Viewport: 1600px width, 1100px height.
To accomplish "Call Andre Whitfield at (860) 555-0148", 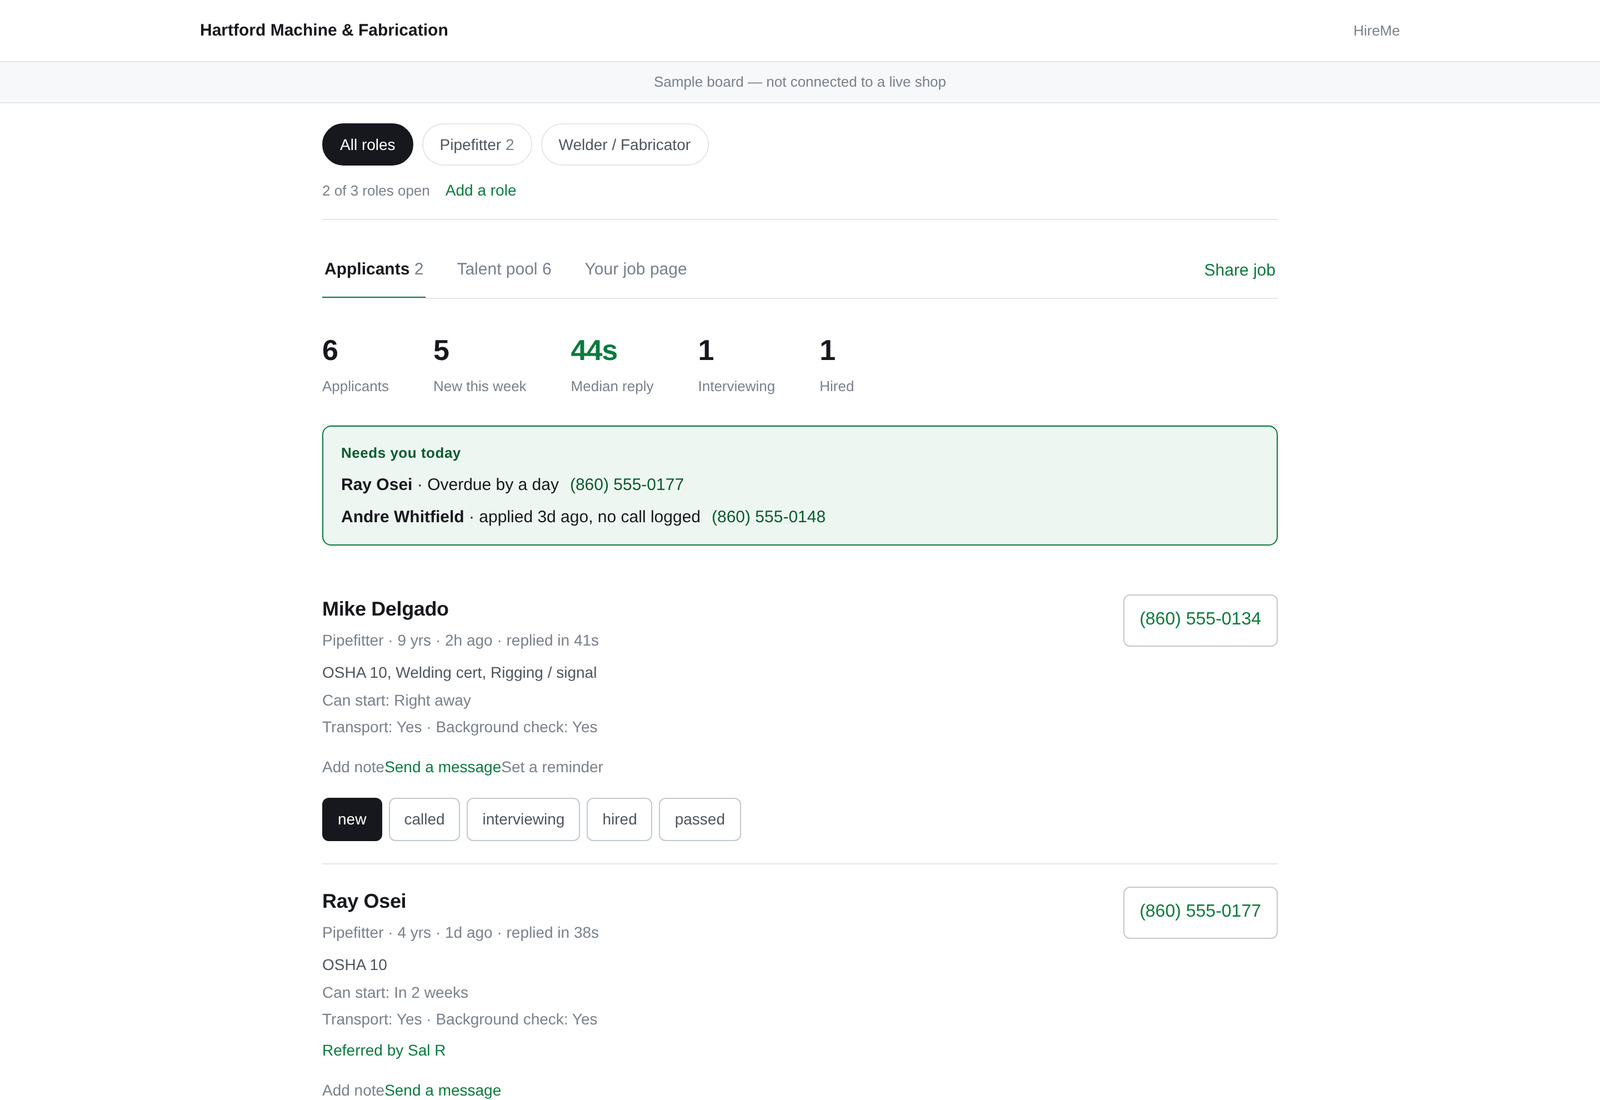I will tap(768, 517).
